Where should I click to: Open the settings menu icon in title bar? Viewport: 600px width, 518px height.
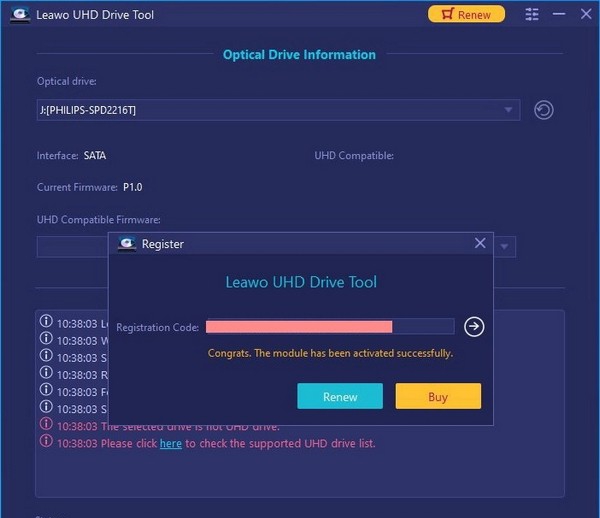tap(532, 14)
